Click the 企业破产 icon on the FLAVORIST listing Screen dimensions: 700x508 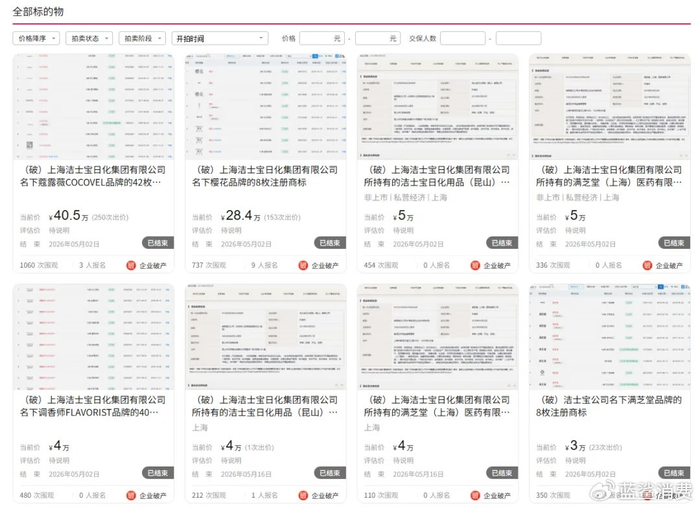point(131,496)
